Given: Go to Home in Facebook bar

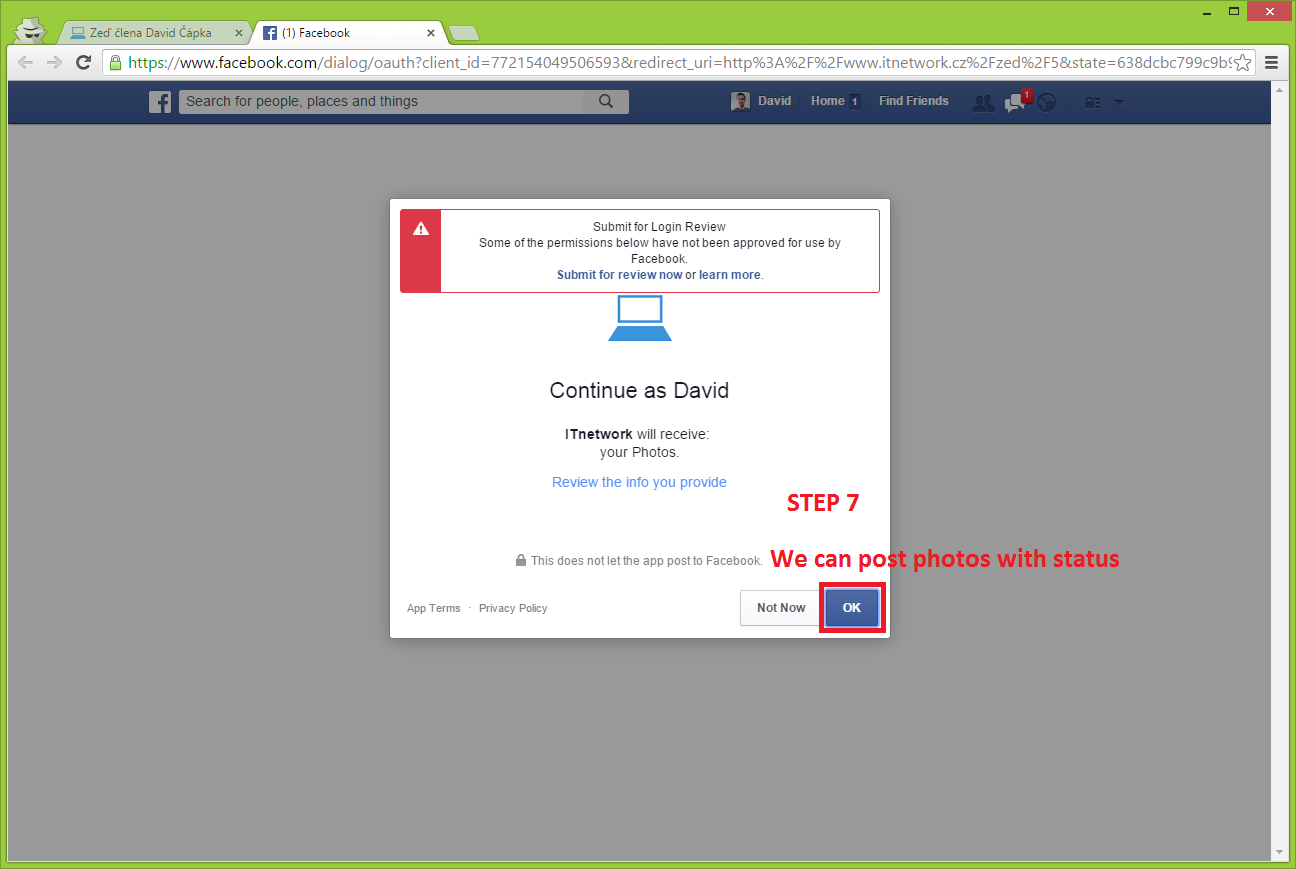Looking at the screenshot, I should (828, 101).
